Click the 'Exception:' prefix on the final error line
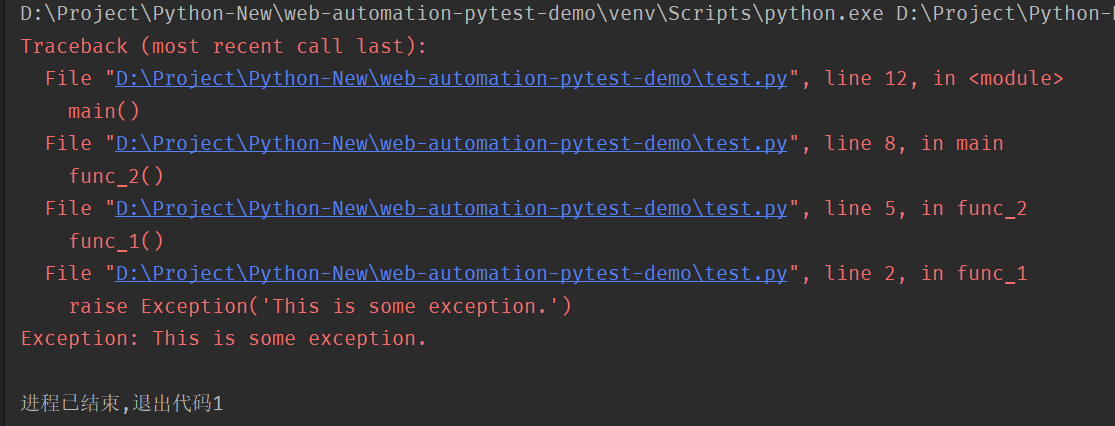The image size is (1115, 426). [80, 339]
